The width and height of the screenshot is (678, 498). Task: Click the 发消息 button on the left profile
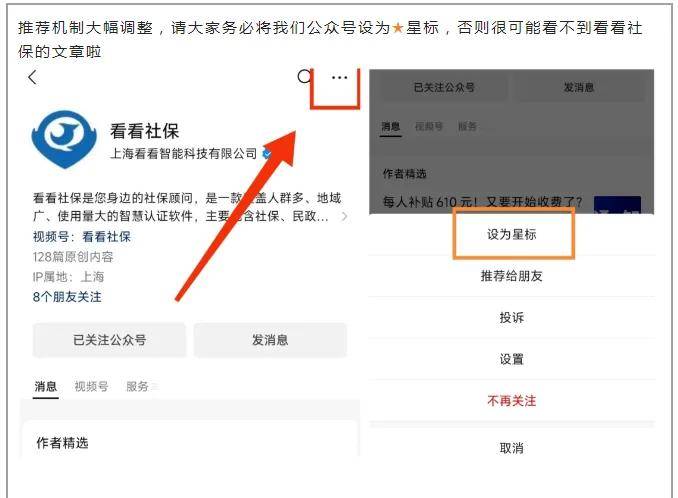(x=270, y=340)
